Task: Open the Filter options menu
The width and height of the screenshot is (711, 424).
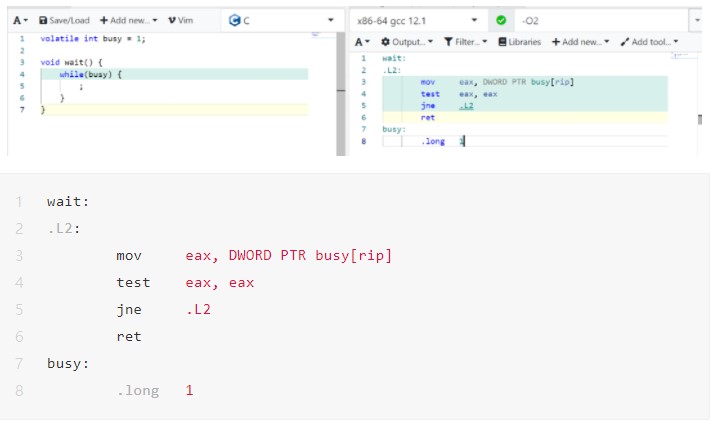Action: (465, 42)
